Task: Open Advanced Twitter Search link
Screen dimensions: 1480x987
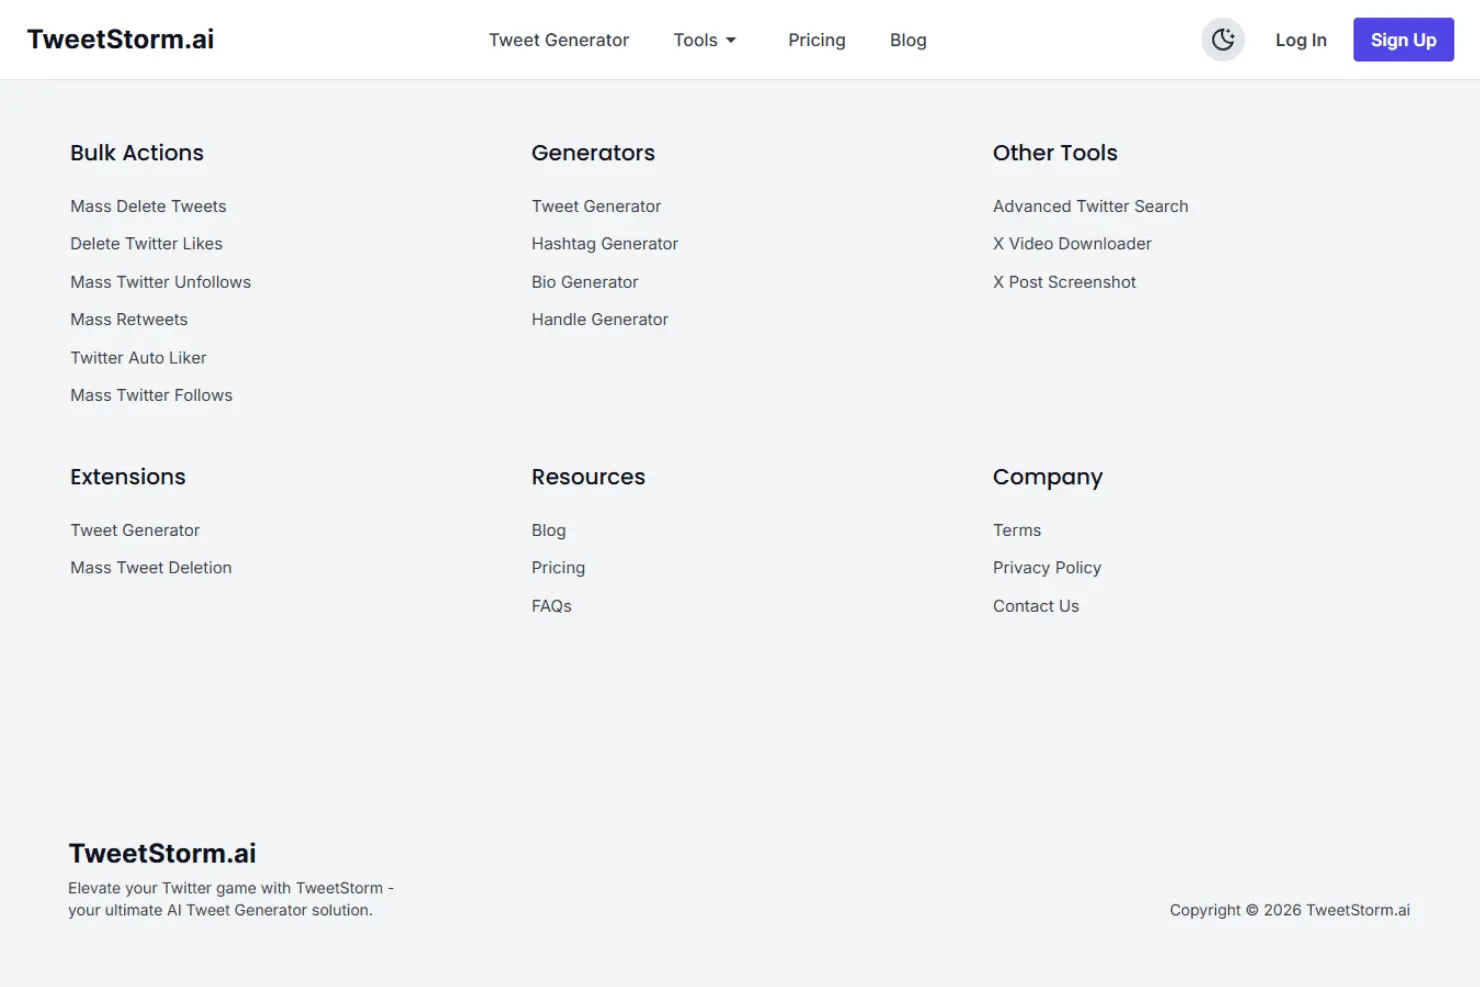Action: (1090, 206)
